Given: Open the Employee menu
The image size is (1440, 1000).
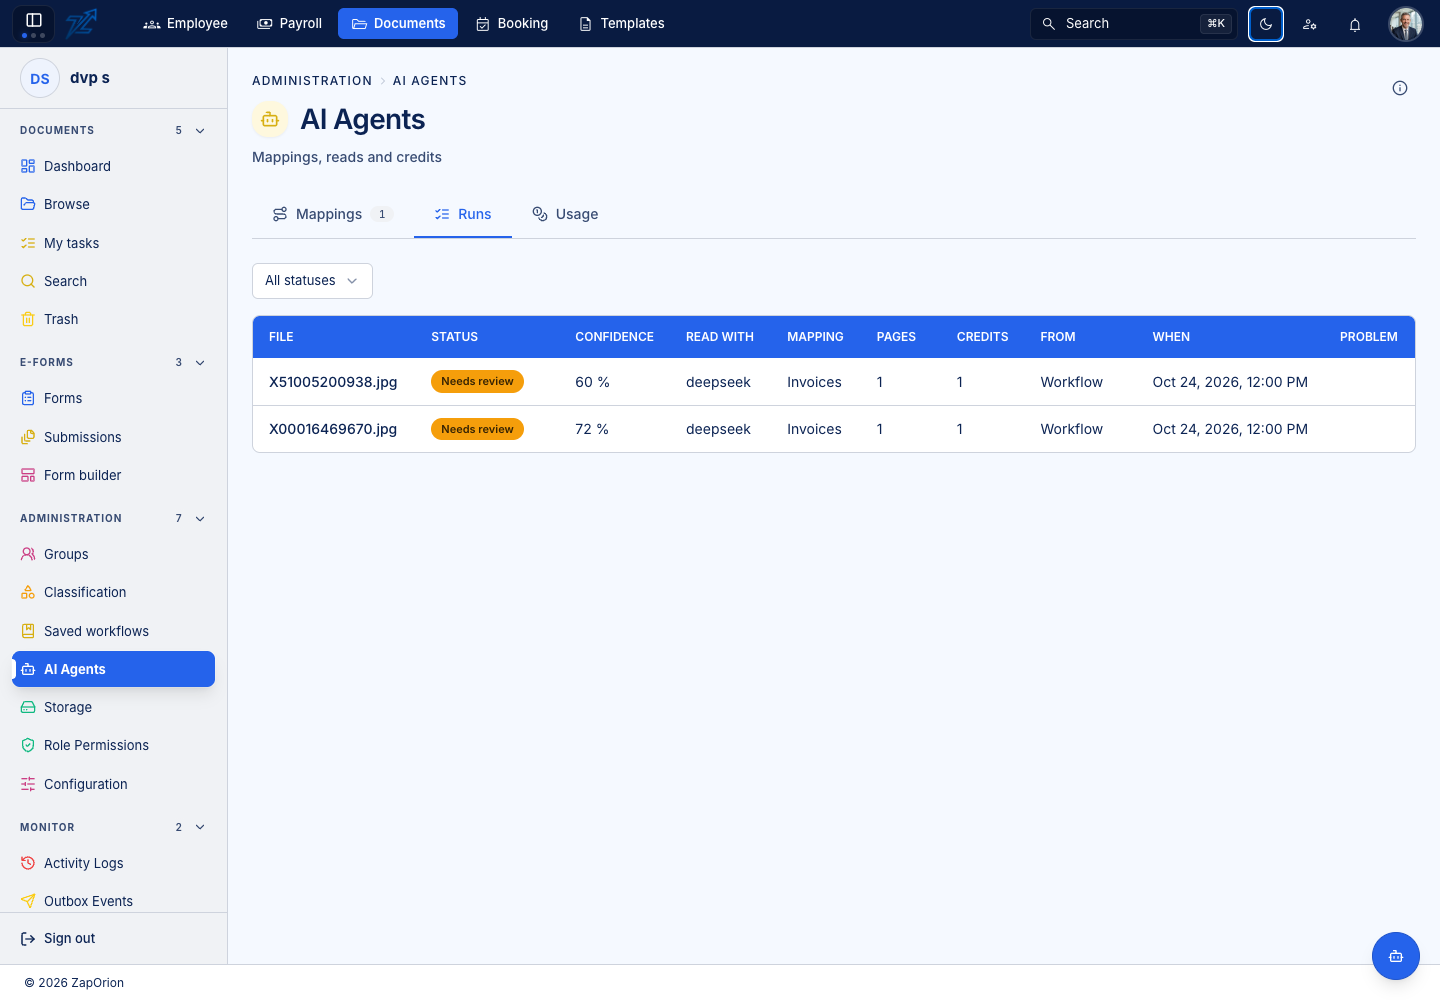Looking at the screenshot, I should [x=186, y=24].
